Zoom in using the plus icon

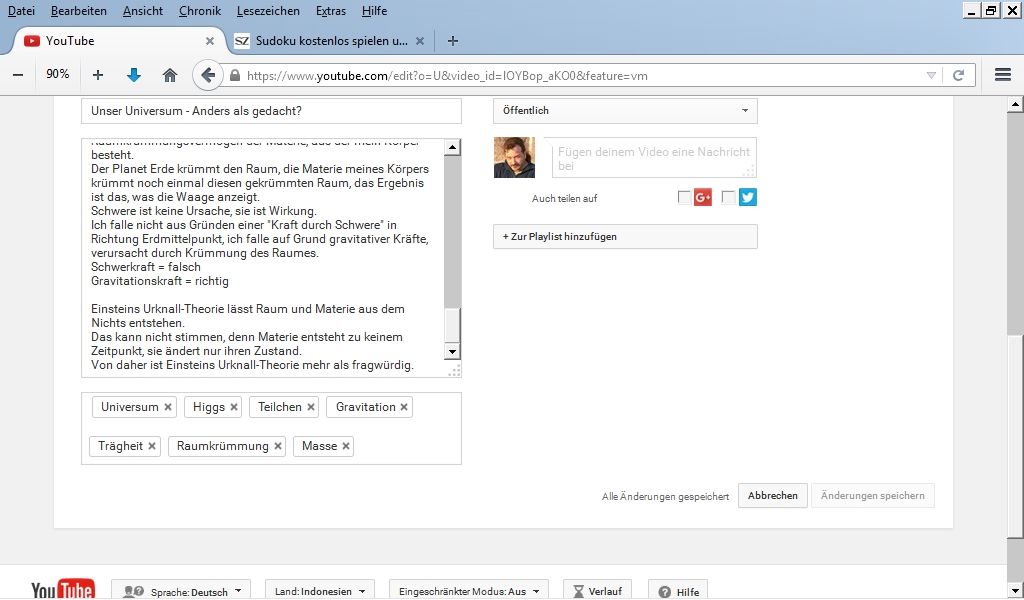(x=97, y=75)
